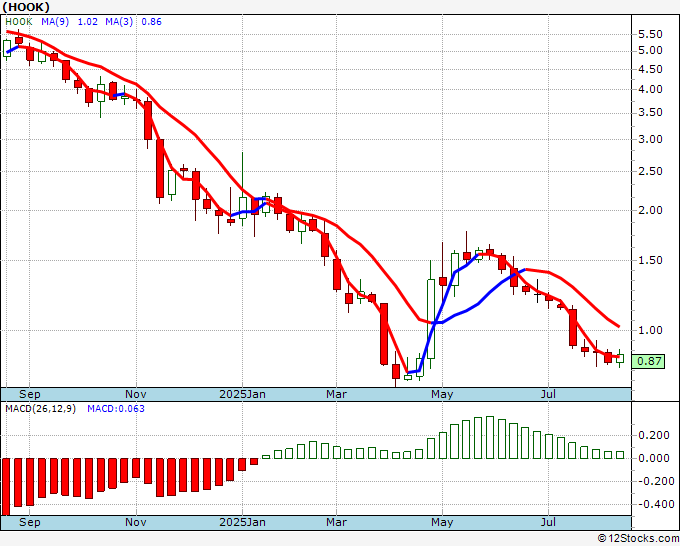The image size is (680, 546).
Task: Click the 0.200 MACD axis label
Action: (654, 435)
